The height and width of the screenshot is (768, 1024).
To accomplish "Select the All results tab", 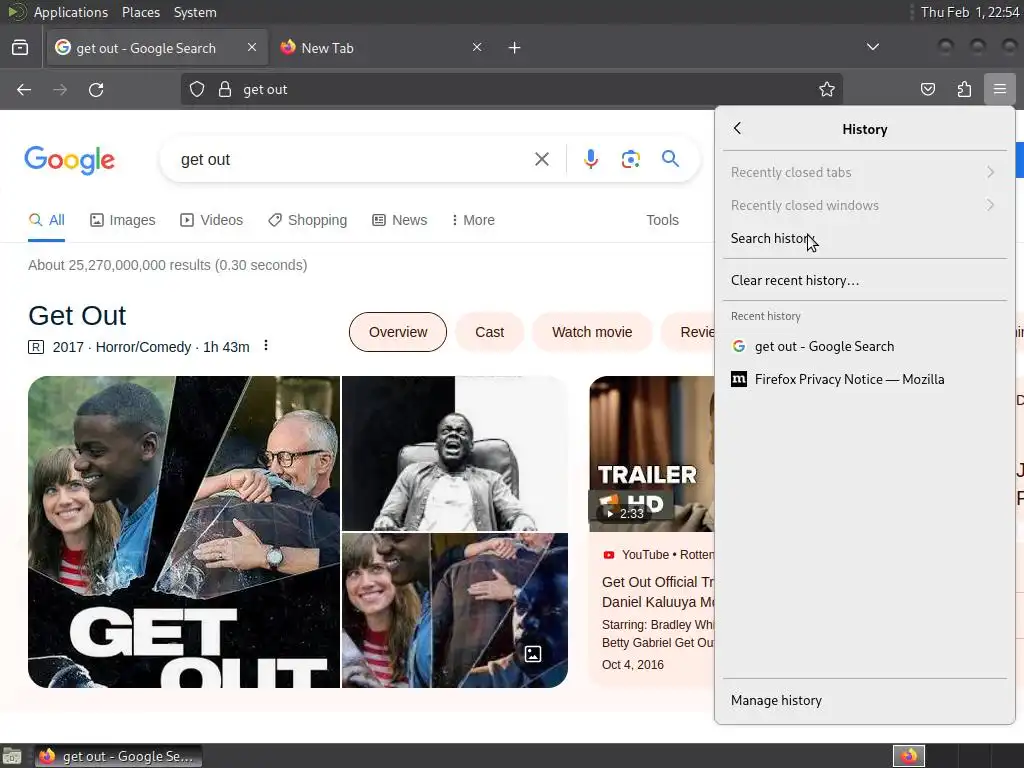I will click(46, 220).
